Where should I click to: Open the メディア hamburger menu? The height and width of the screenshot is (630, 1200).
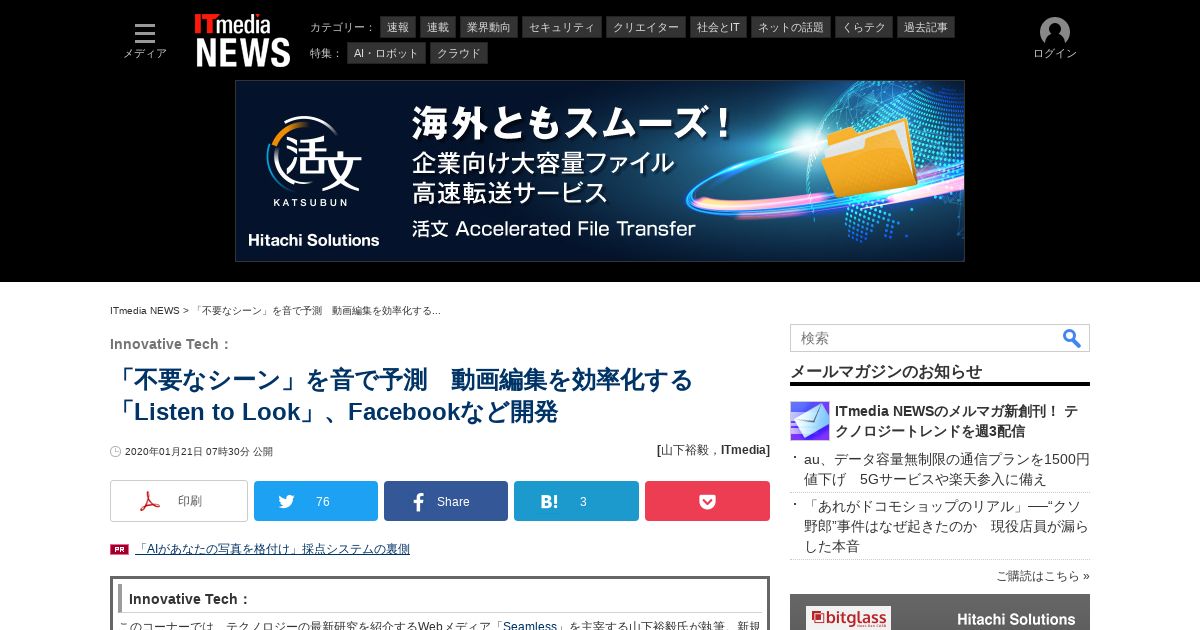point(145,40)
